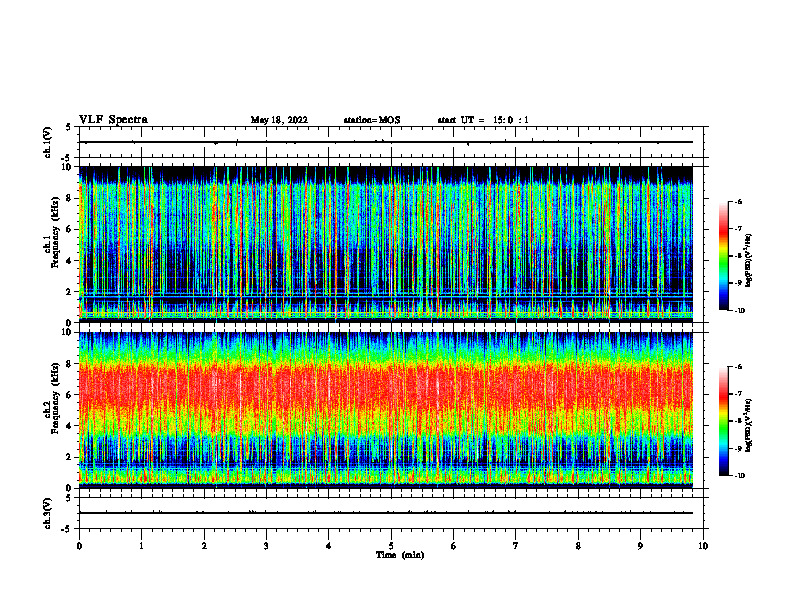Click the '-6' label on ch.1 color bar
This screenshot has height=612, width=792.
click(739, 201)
